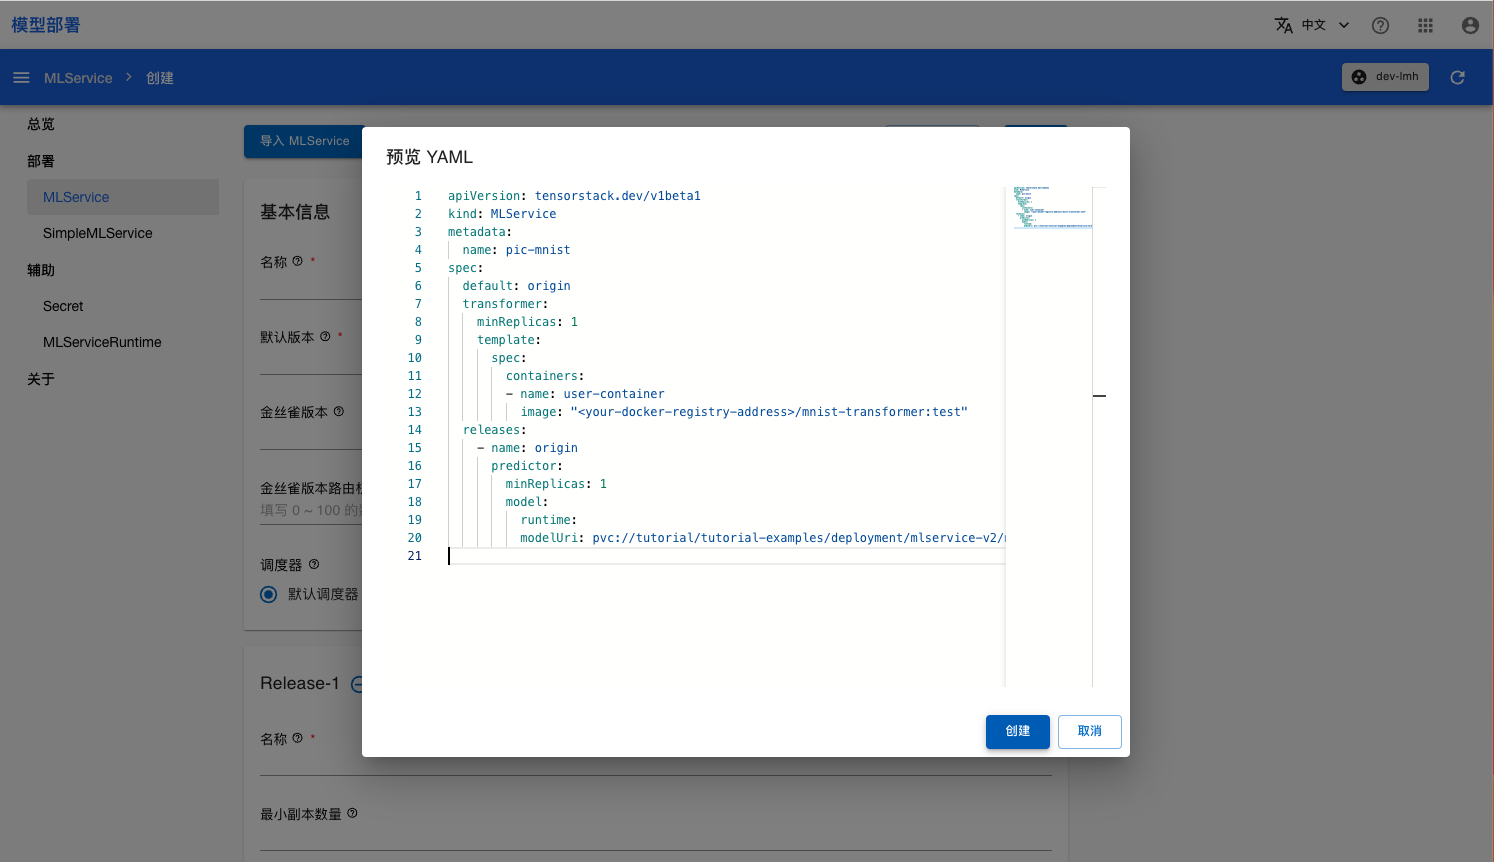This screenshot has height=862, width=1494.
Task: Click line 1 apiVersion text
Action: 574,196
